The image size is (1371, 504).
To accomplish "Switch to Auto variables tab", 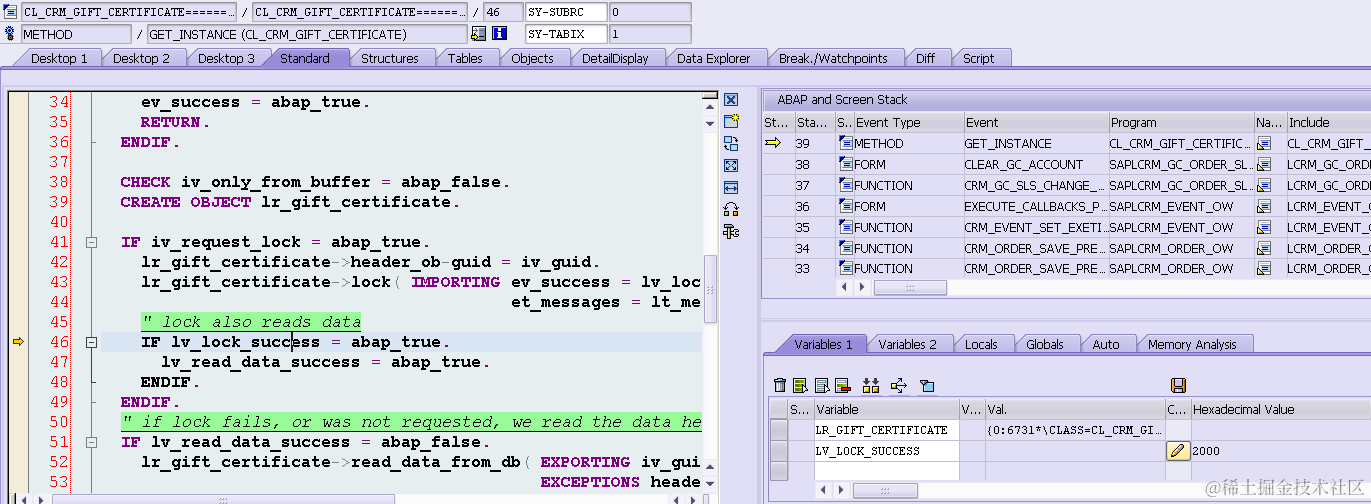I will tap(1106, 344).
